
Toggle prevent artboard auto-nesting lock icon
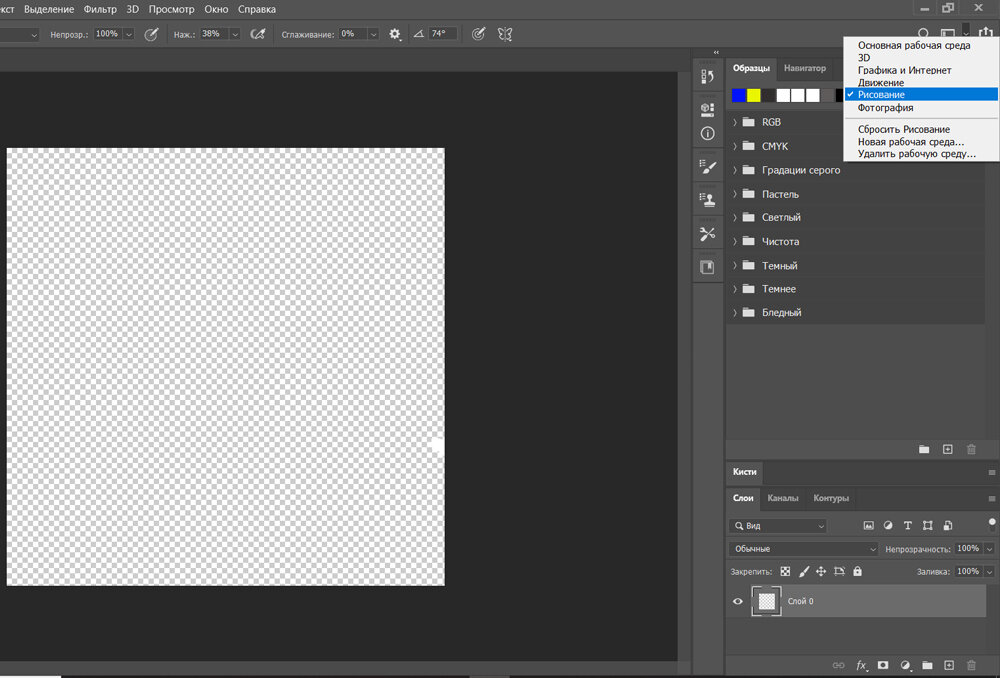839,571
